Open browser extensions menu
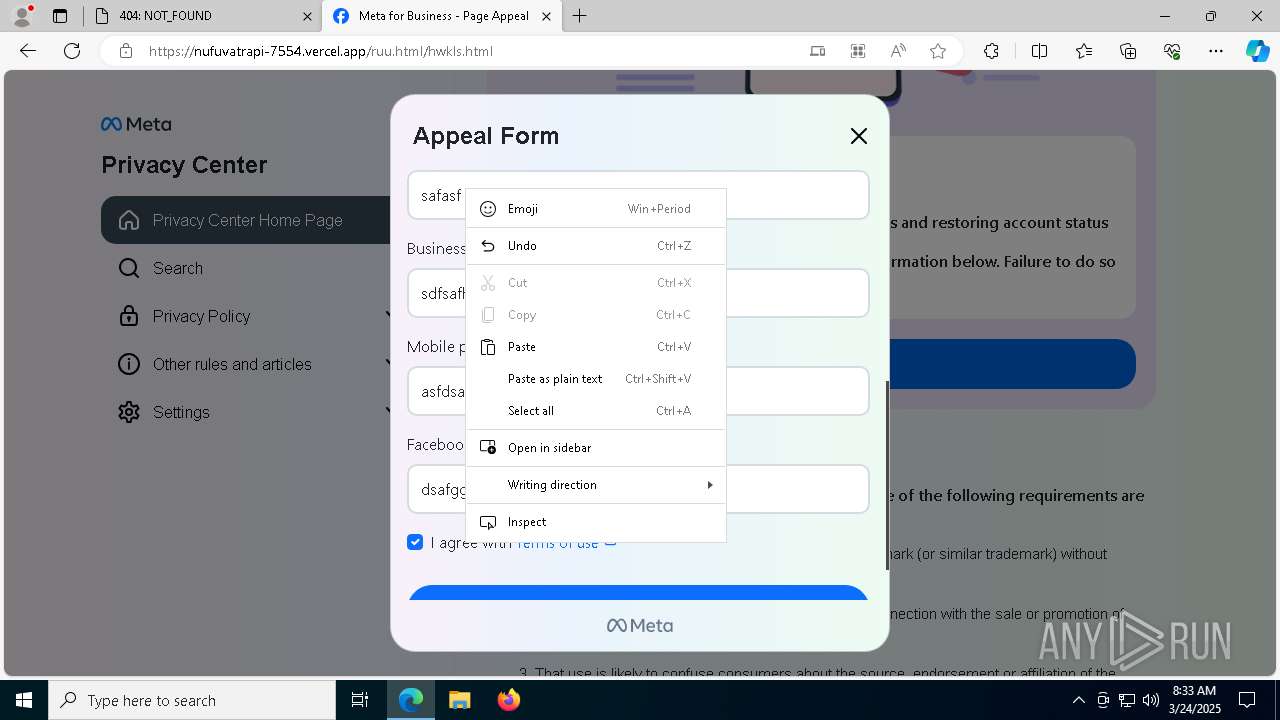 pos(991,51)
